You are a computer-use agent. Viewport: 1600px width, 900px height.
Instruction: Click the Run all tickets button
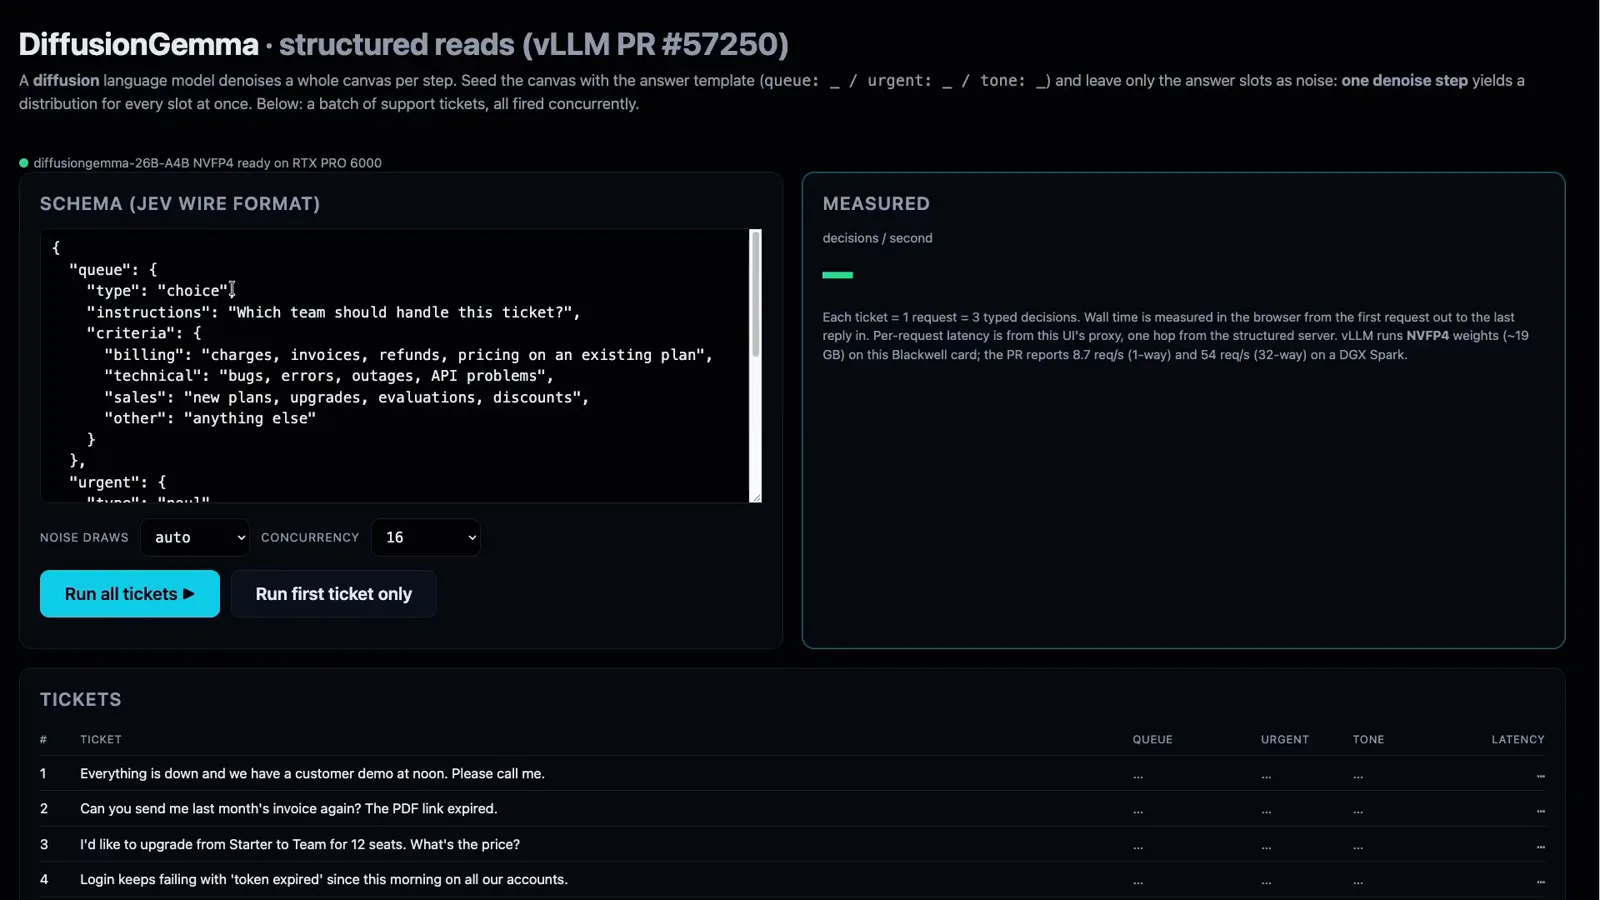click(x=130, y=594)
